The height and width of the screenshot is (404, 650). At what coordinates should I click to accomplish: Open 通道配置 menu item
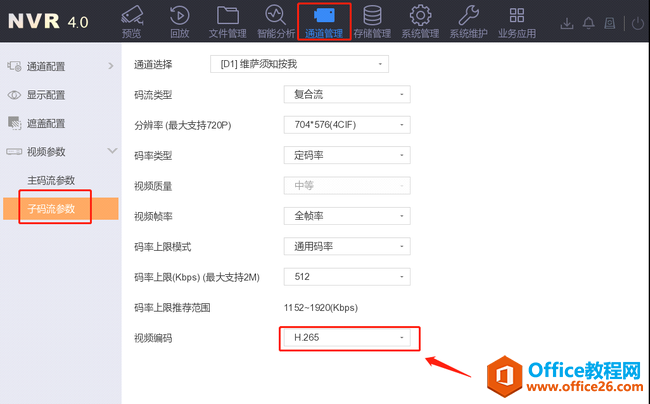(x=46, y=66)
